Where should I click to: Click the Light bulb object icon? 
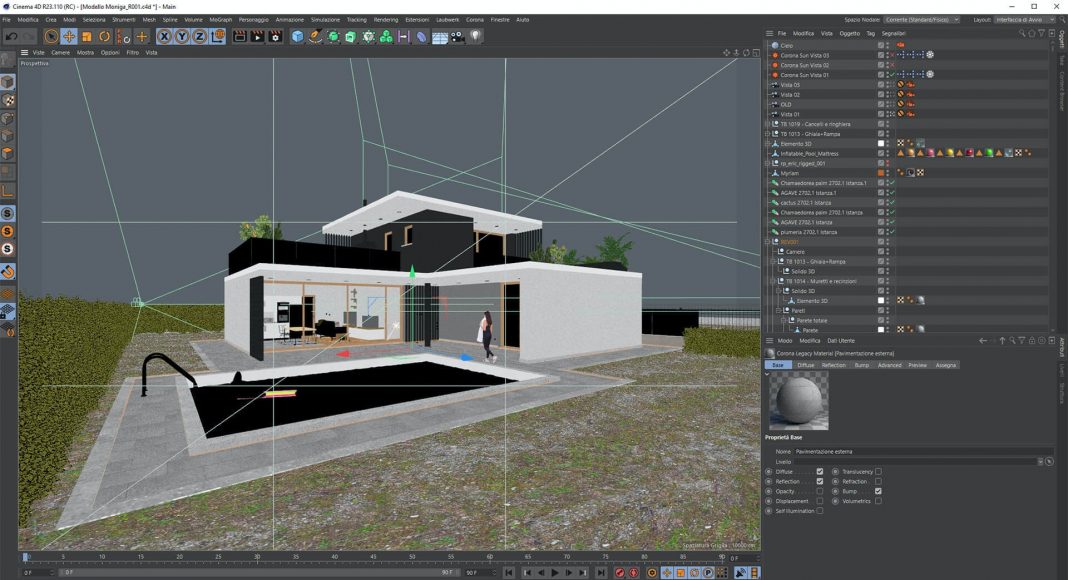coord(476,37)
